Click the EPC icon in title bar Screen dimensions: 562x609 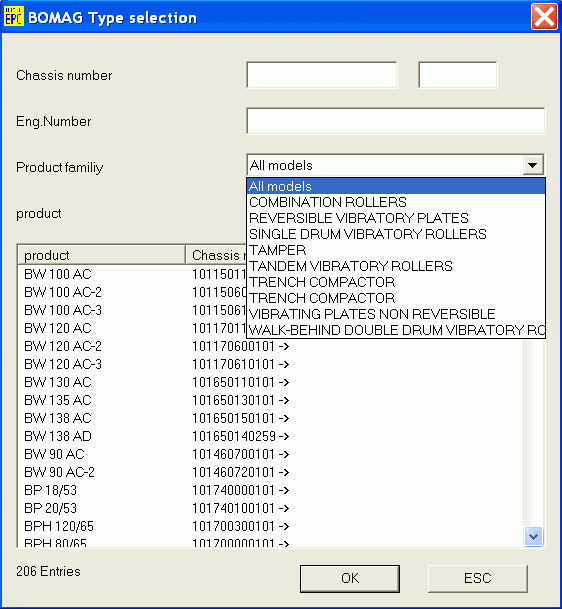14,17
